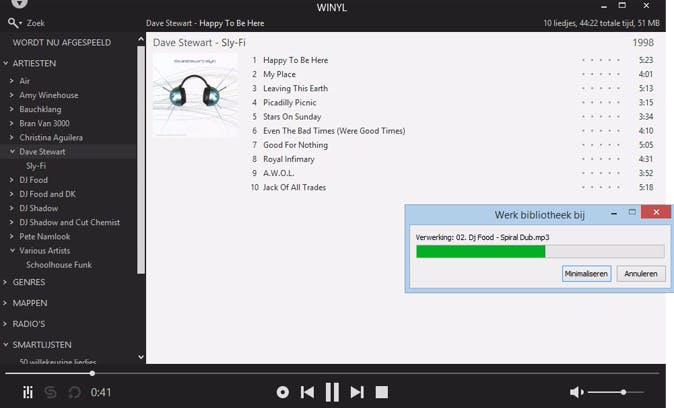Select DJ Food and DK artist
Screen dimensions: 674x408
pyautogui.click(x=47, y=194)
